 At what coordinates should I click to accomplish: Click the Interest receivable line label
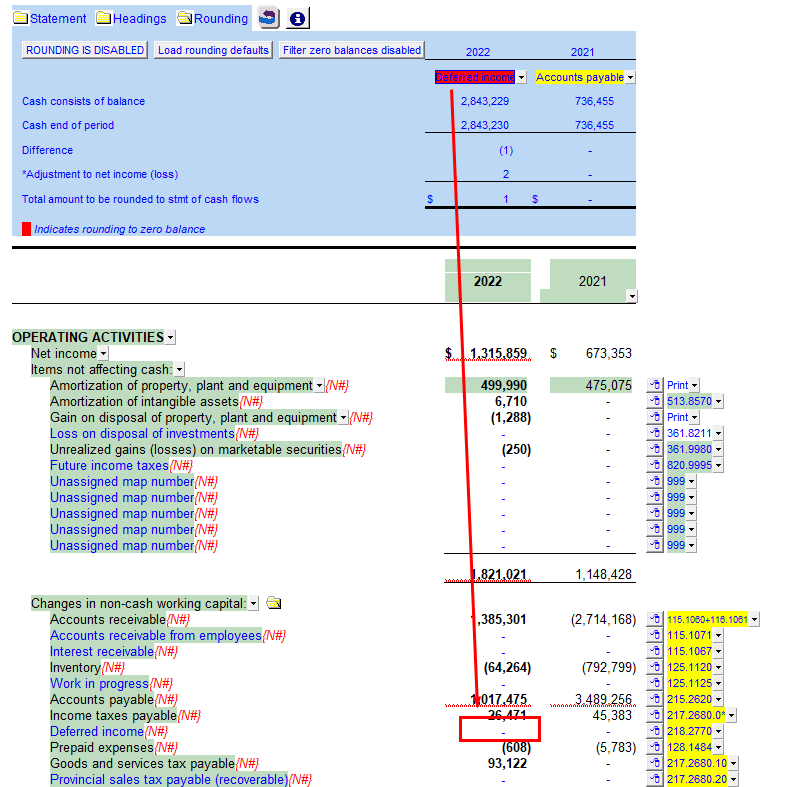102,652
